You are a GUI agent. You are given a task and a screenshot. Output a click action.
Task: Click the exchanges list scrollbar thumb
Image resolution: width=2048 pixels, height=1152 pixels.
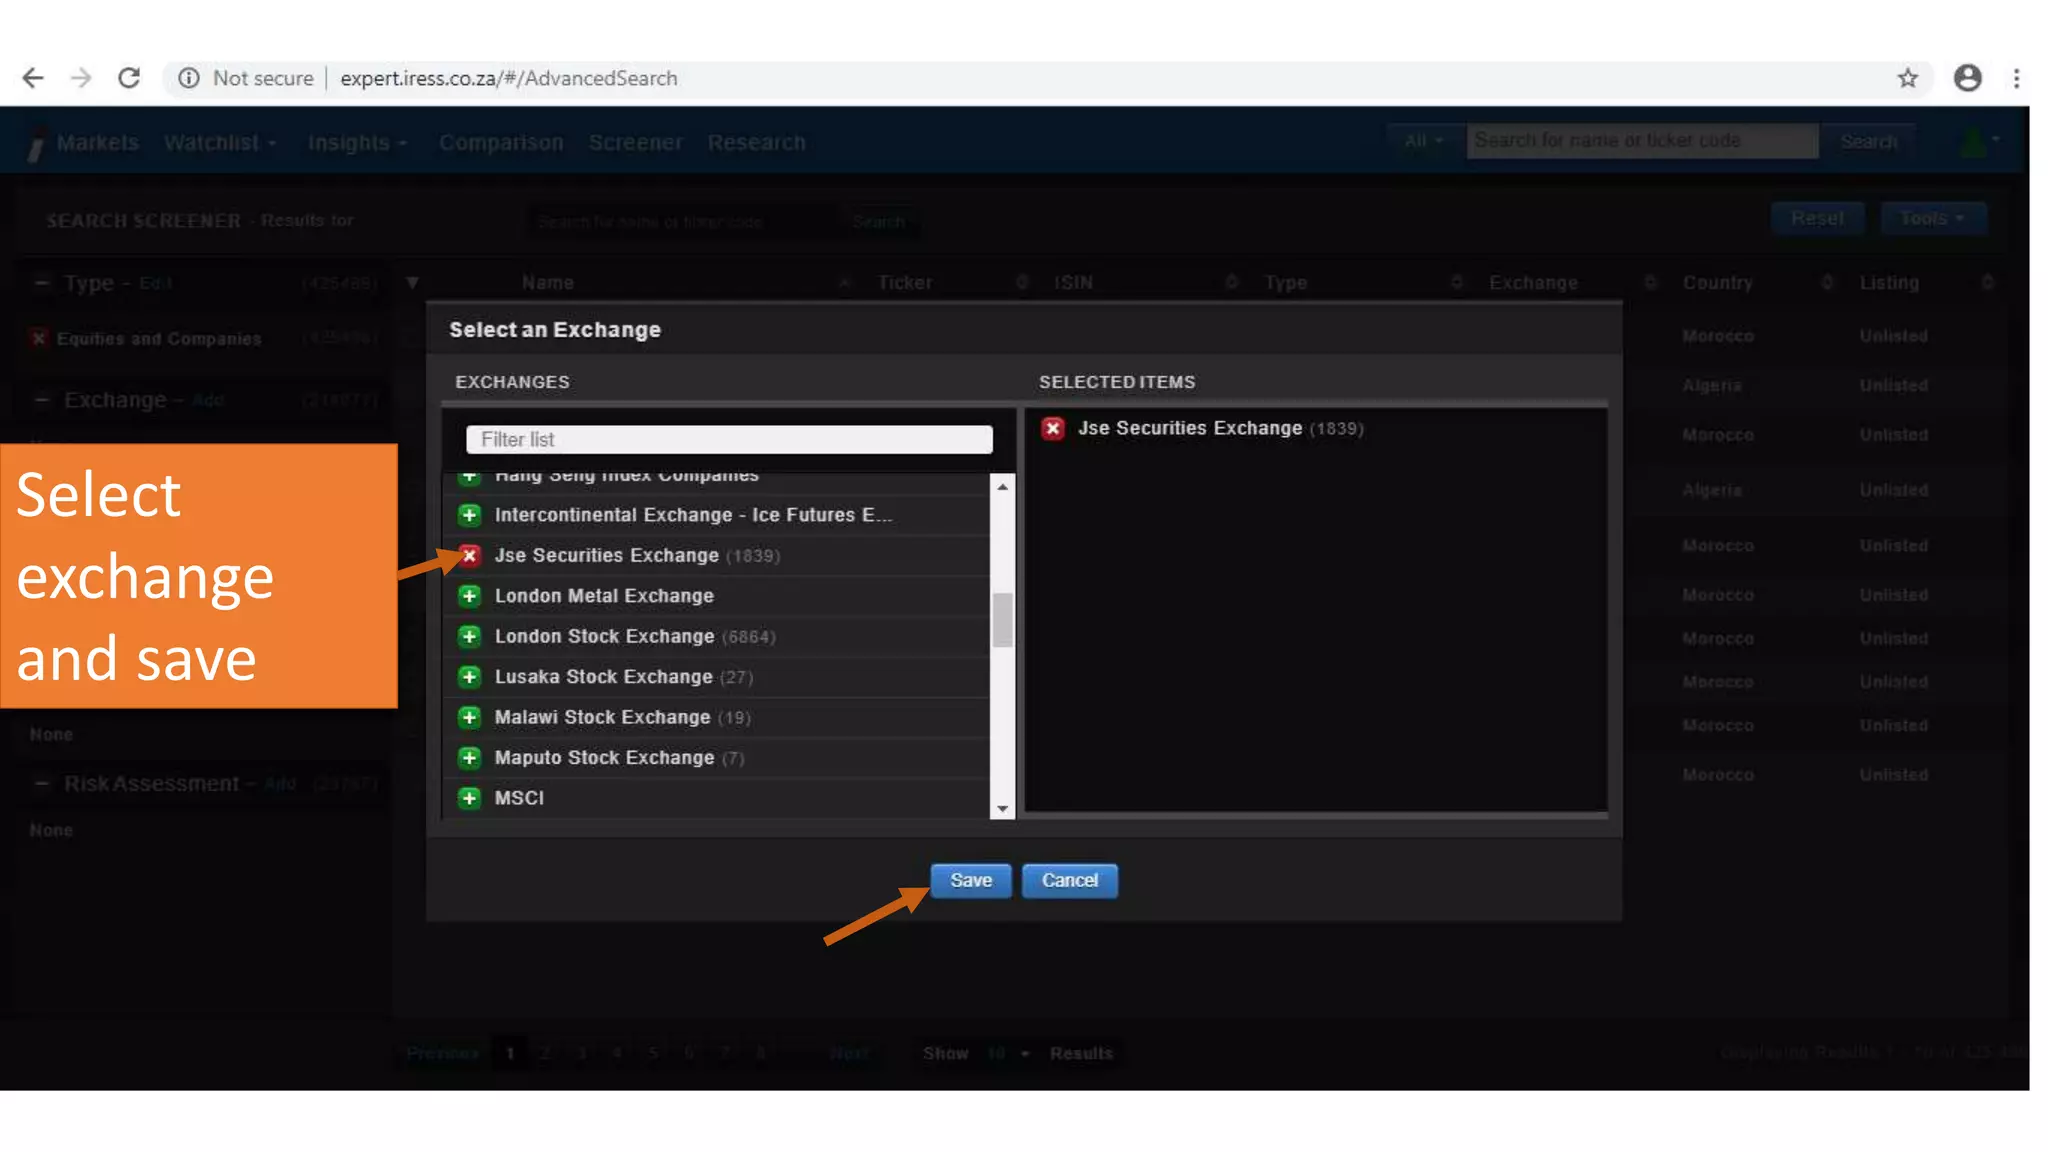[1002, 620]
